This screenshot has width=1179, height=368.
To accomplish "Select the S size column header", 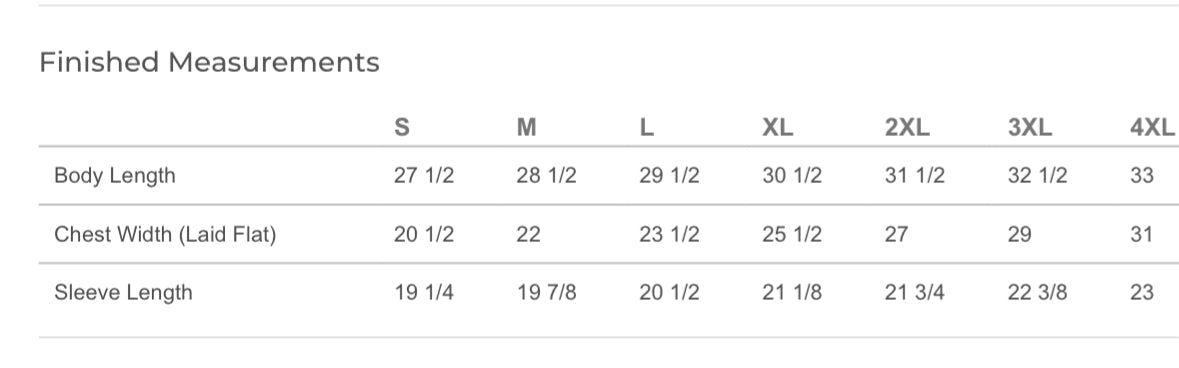I will pos(402,128).
